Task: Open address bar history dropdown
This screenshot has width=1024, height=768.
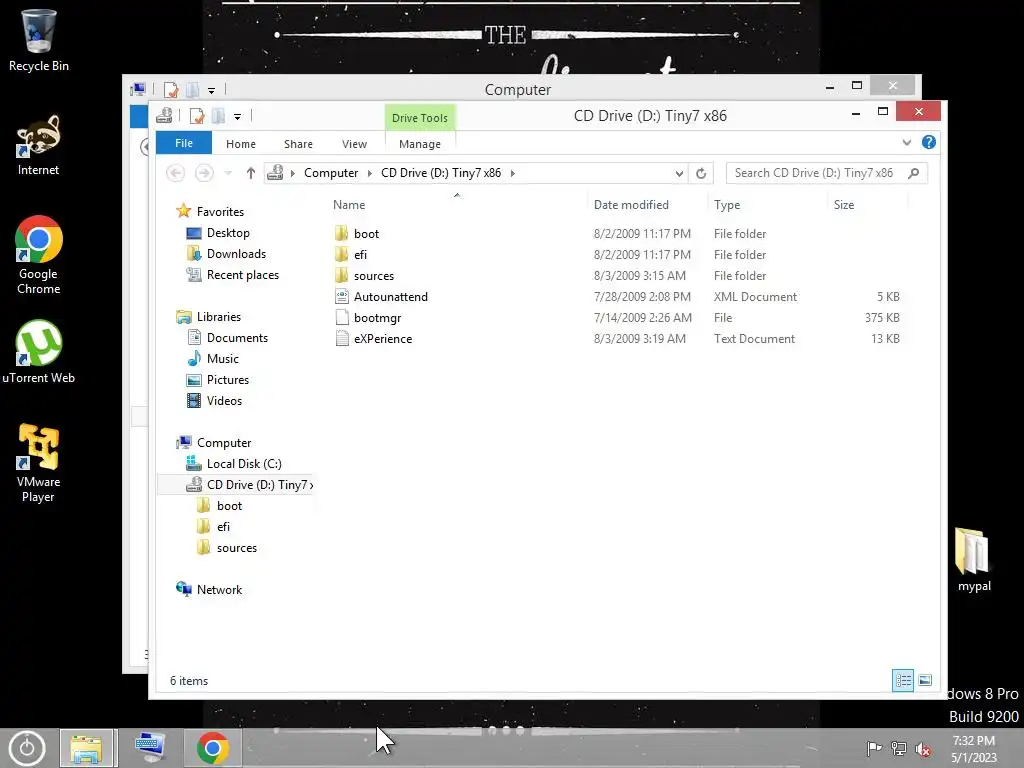Action: tap(679, 173)
